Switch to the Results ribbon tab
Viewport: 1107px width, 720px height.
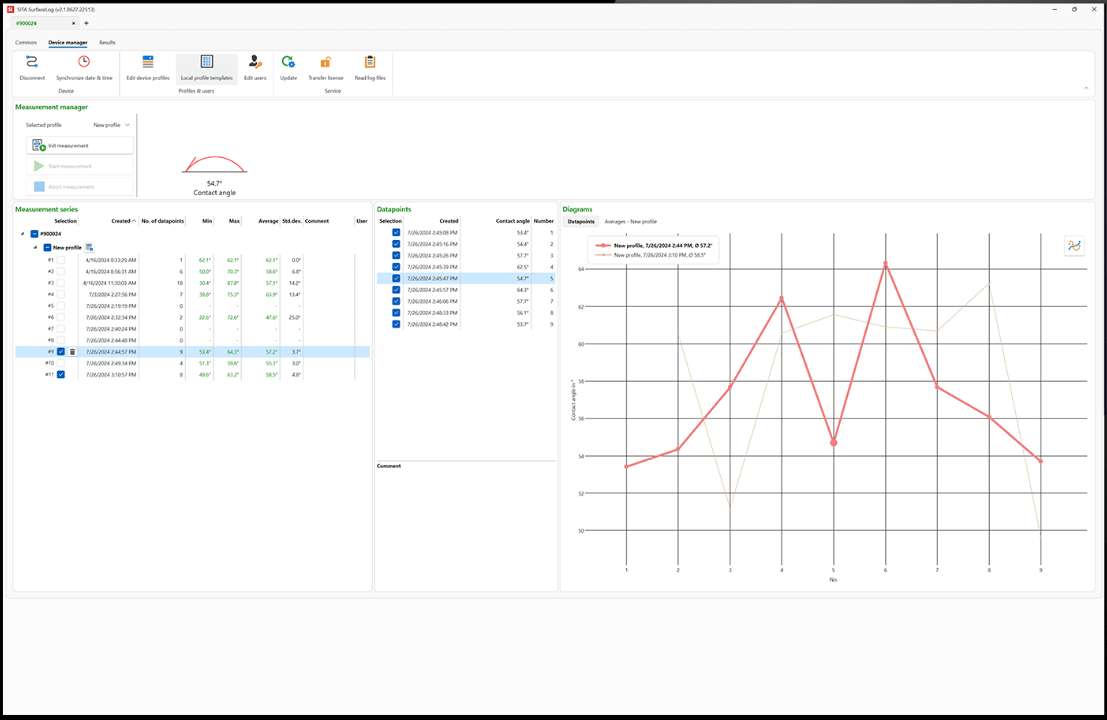[x=107, y=43]
